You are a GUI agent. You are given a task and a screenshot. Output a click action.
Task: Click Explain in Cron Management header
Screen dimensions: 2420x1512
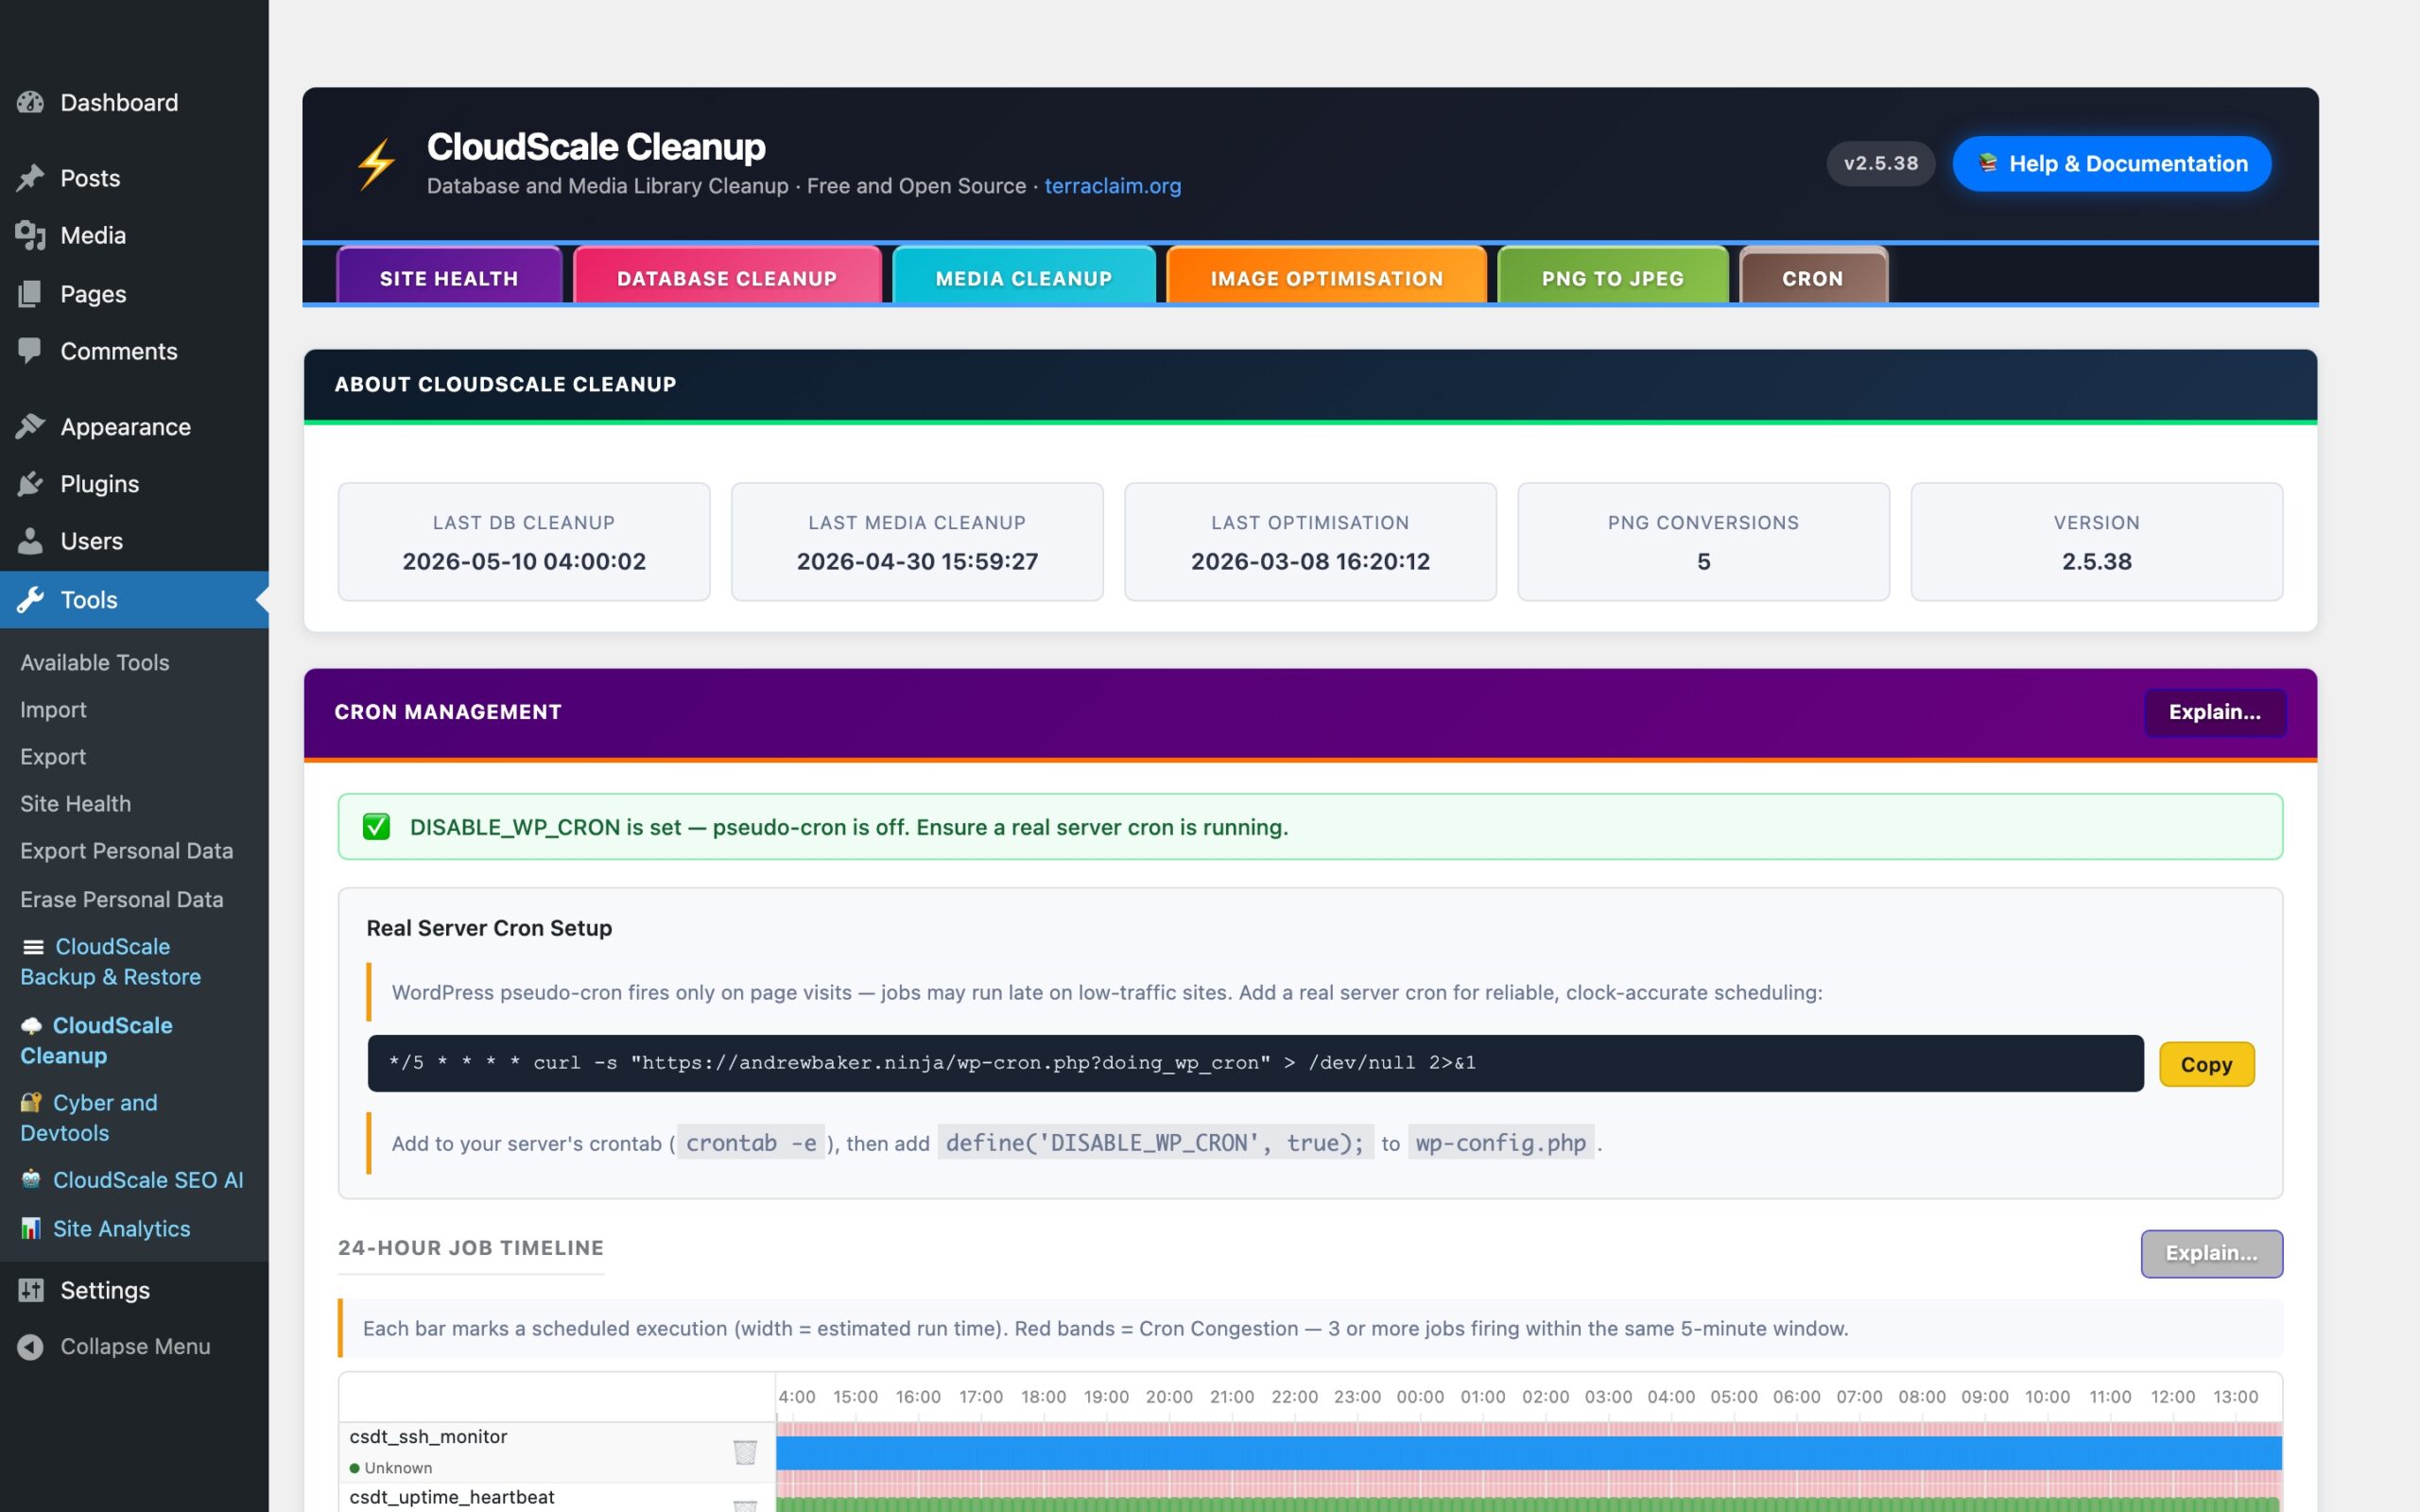(x=2214, y=712)
